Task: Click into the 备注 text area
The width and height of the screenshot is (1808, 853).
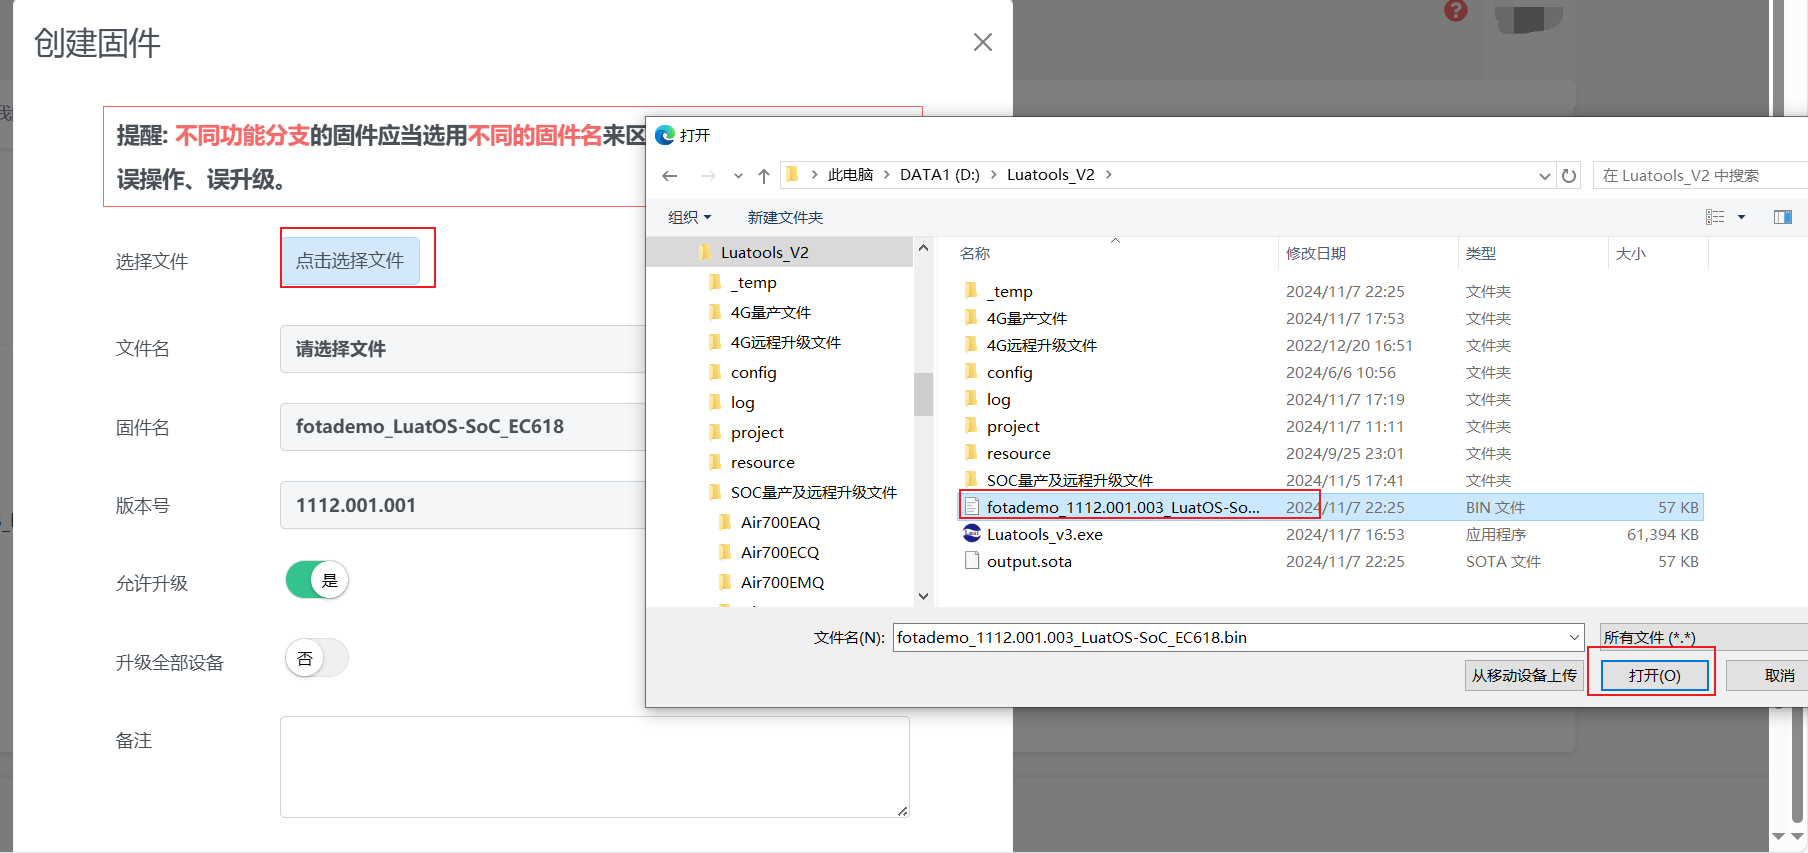Action: pos(594,767)
